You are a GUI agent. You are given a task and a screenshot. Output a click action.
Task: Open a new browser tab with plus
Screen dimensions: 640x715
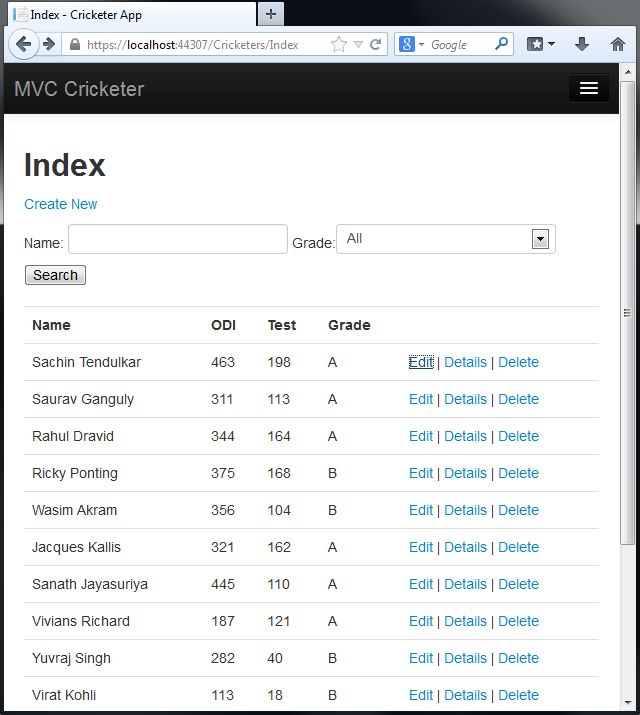click(x=271, y=14)
